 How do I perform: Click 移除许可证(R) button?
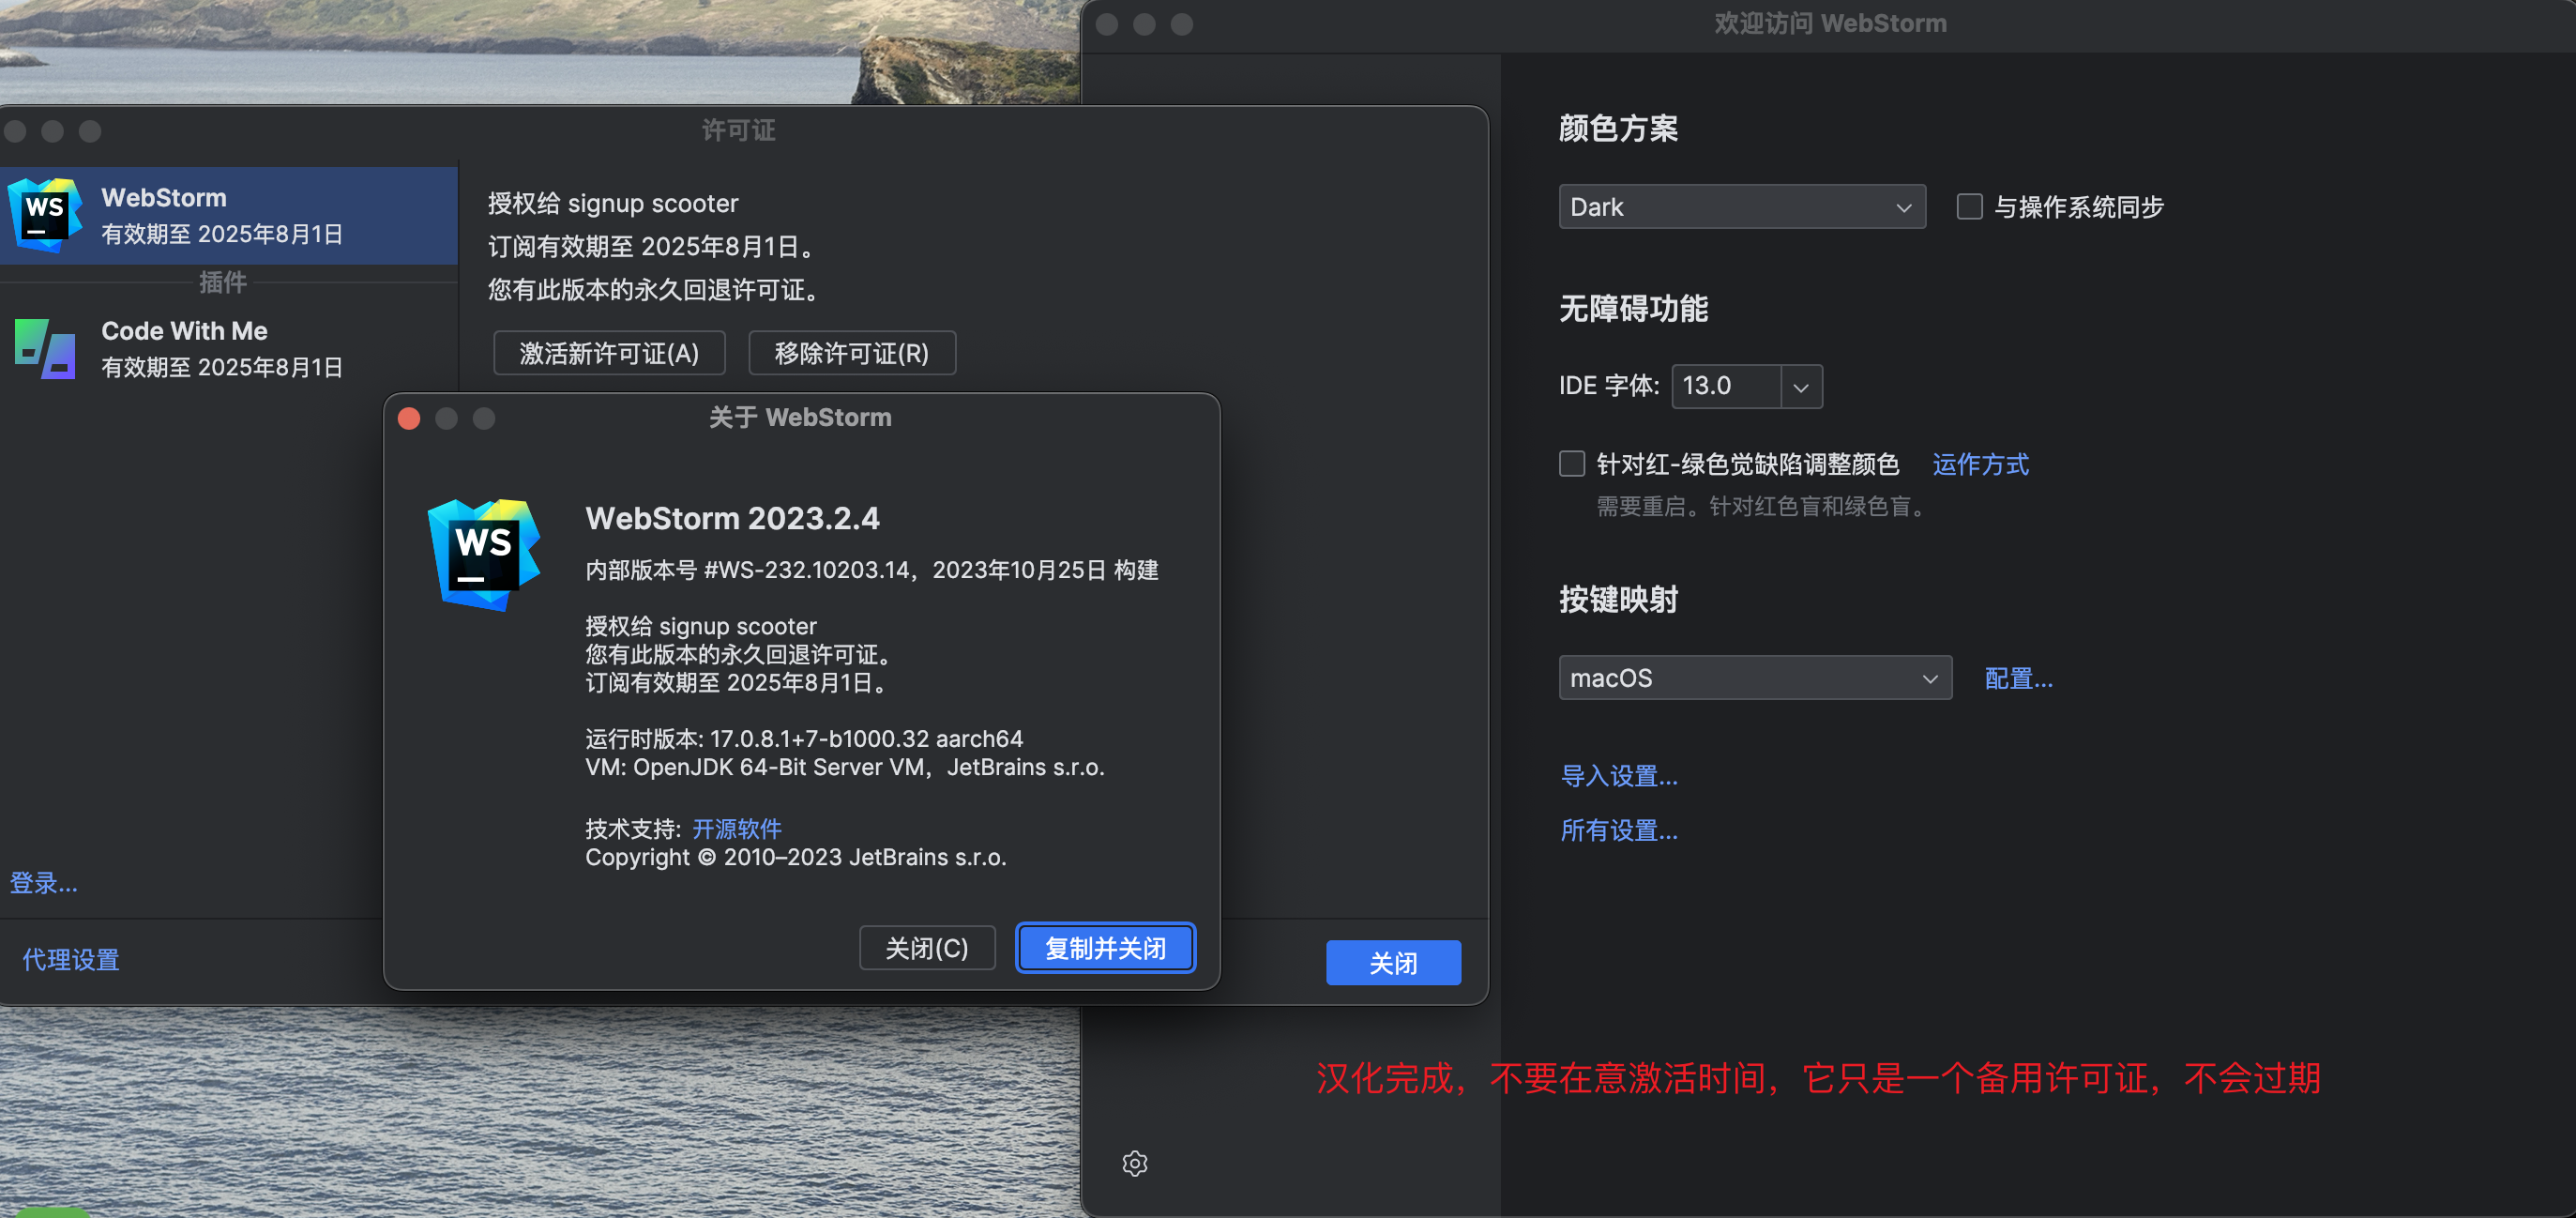click(x=852, y=354)
